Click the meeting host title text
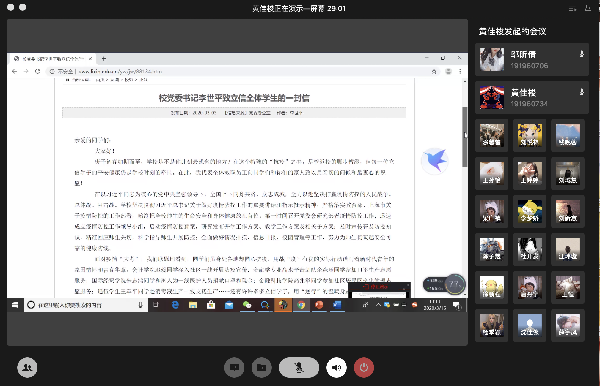 point(512,31)
